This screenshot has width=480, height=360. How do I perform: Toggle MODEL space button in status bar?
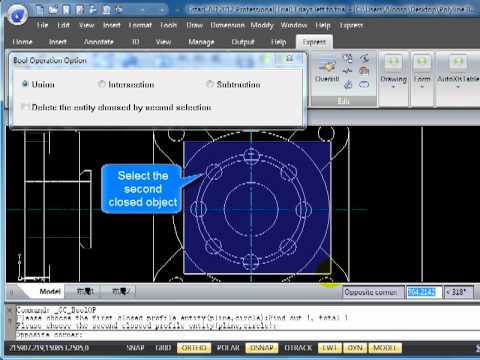pos(385,348)
